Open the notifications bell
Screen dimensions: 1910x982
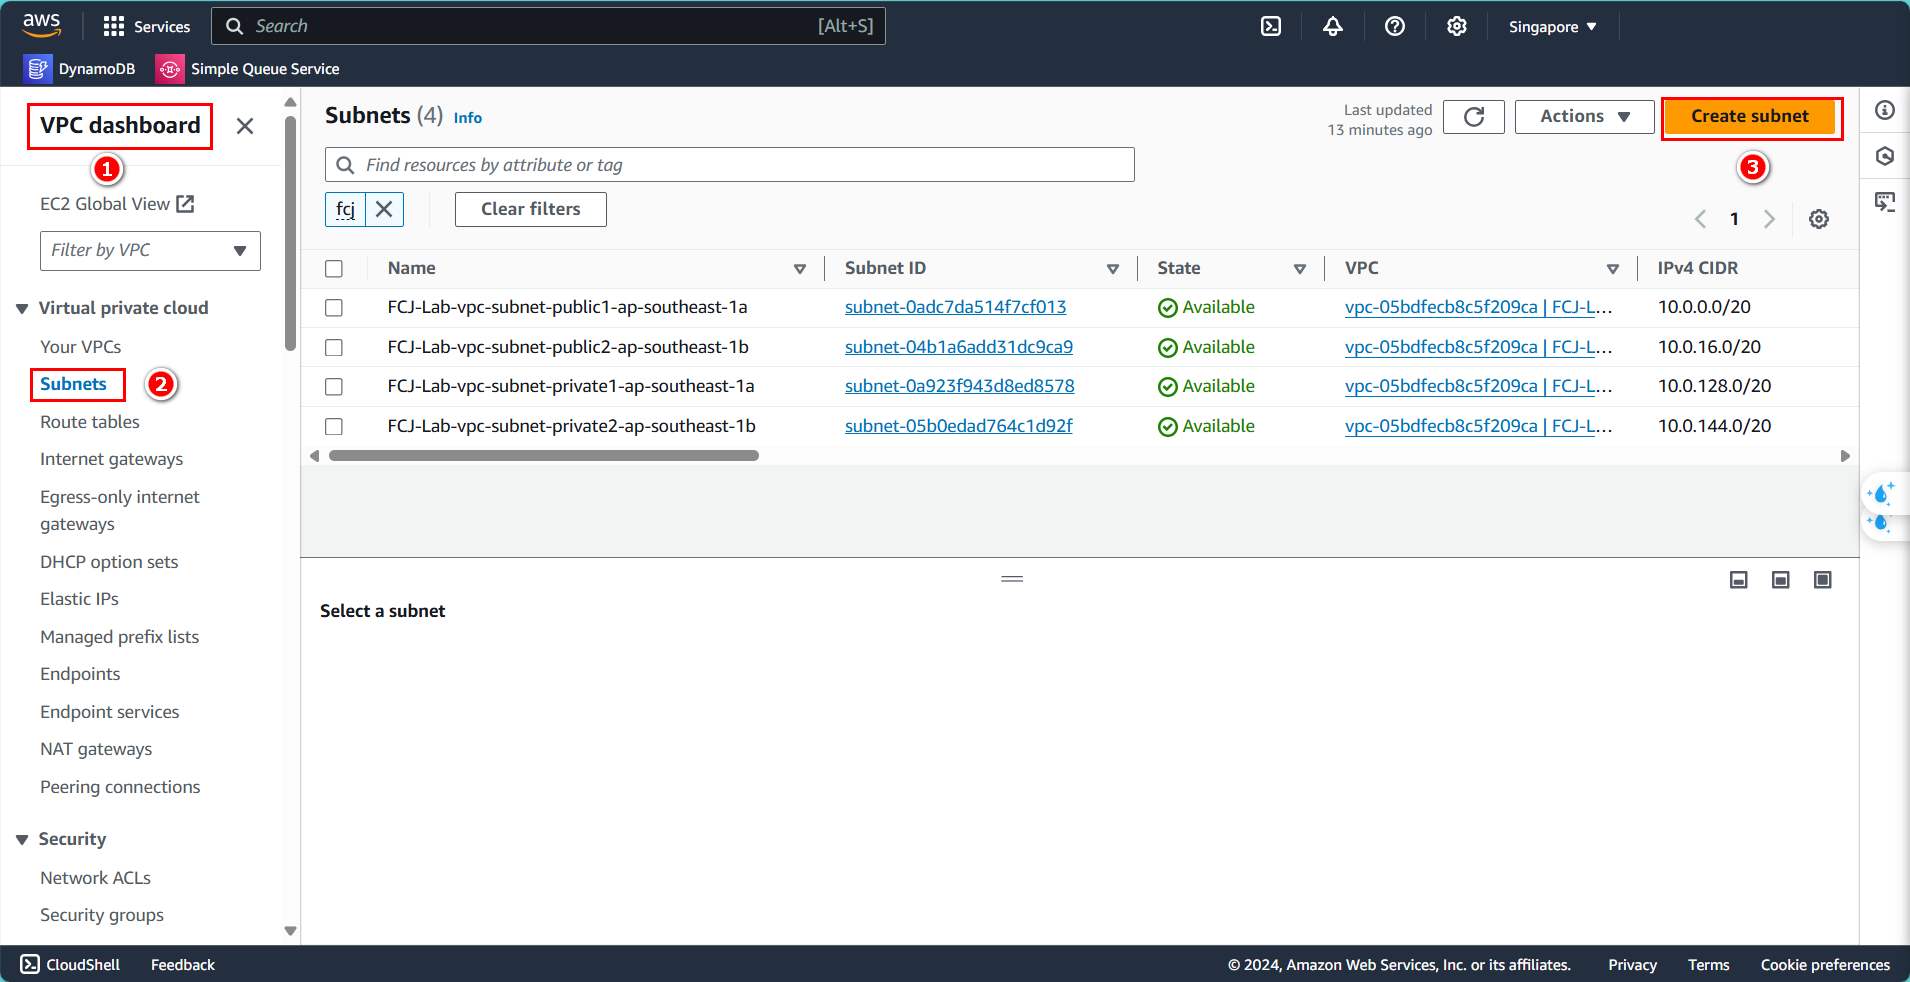point(1333,26)
